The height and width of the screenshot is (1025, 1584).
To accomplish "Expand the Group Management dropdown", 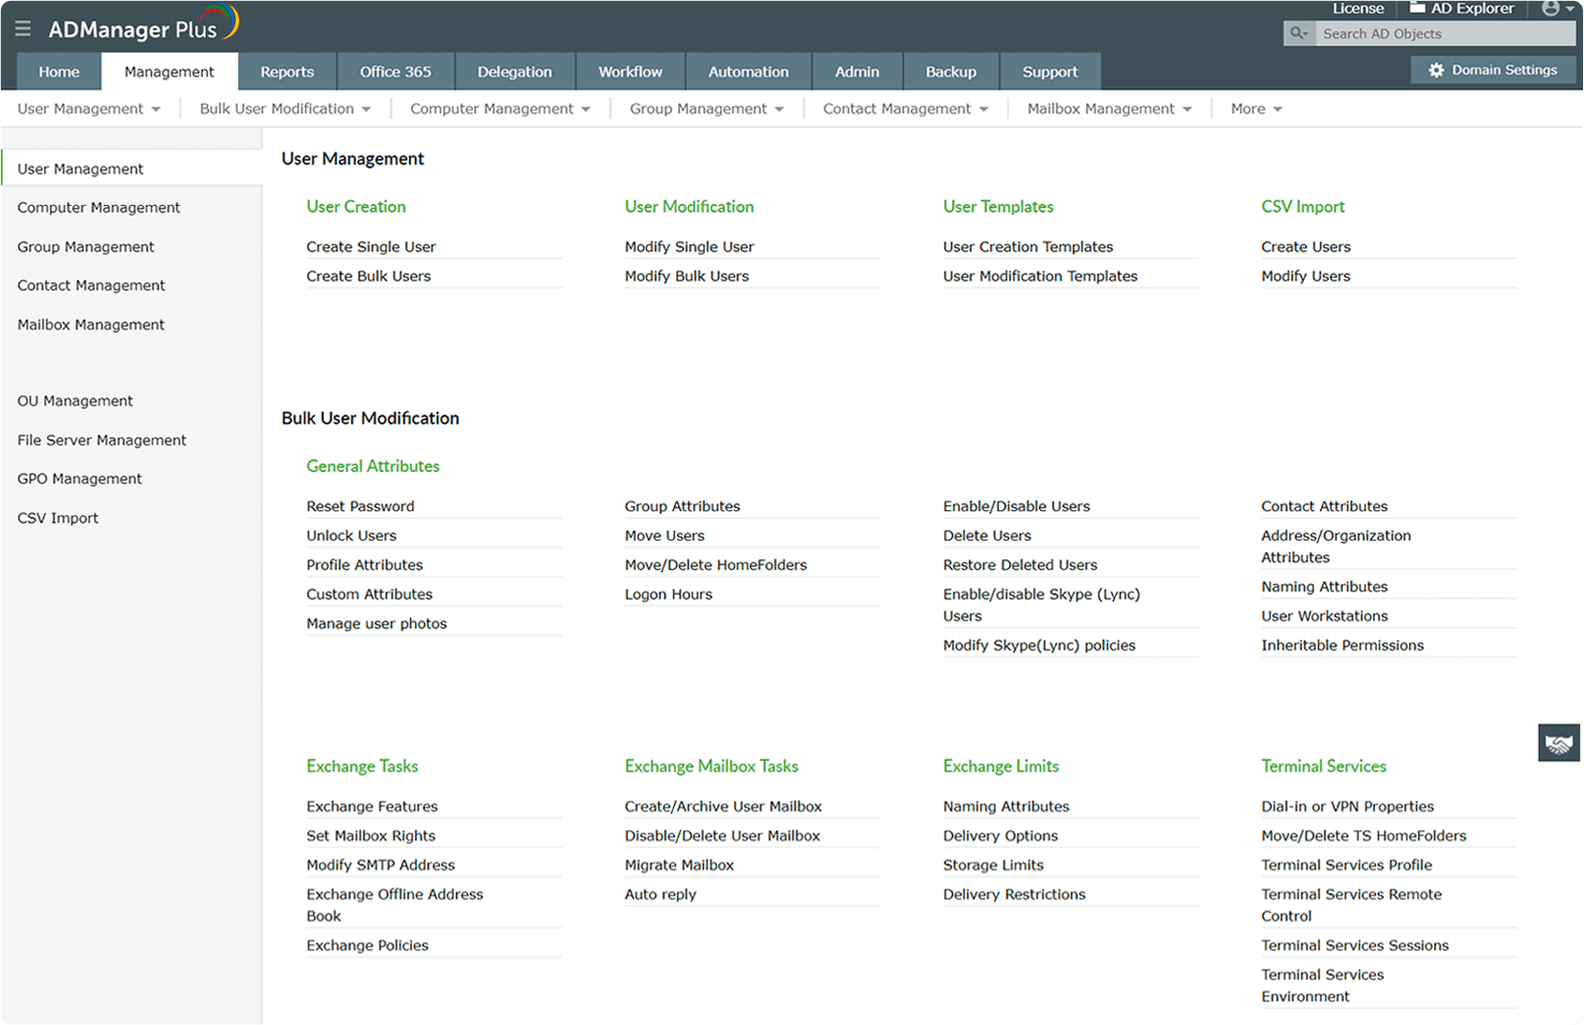I will pyautogui.click(x=707, y=109).
